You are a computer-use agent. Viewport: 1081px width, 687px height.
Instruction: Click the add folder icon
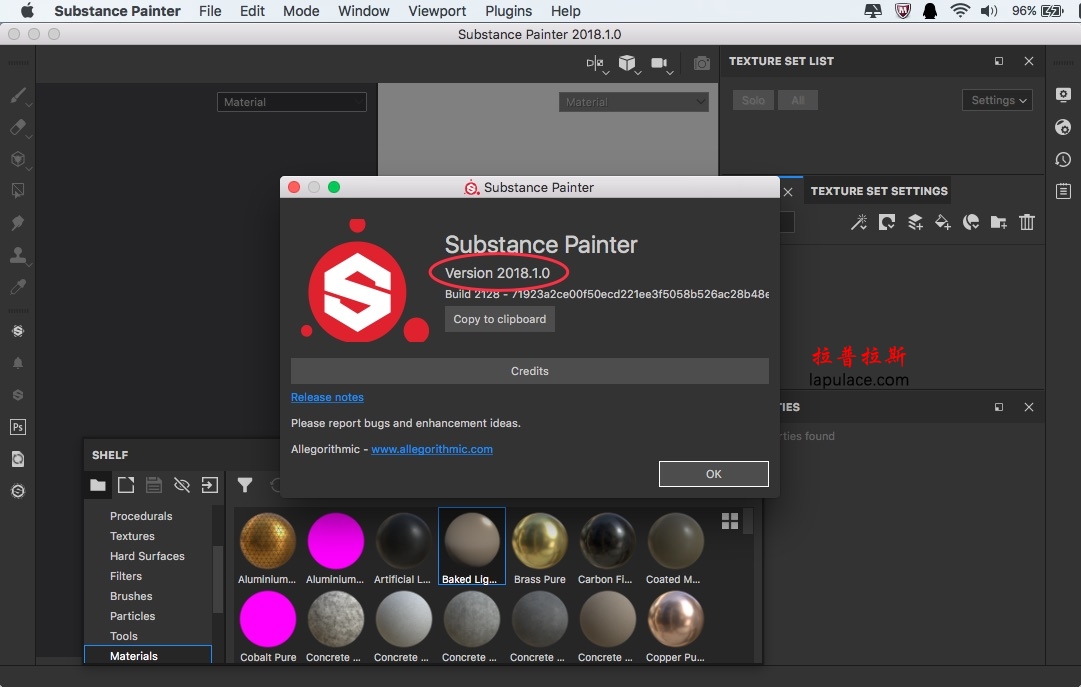[x=998, y=222]
